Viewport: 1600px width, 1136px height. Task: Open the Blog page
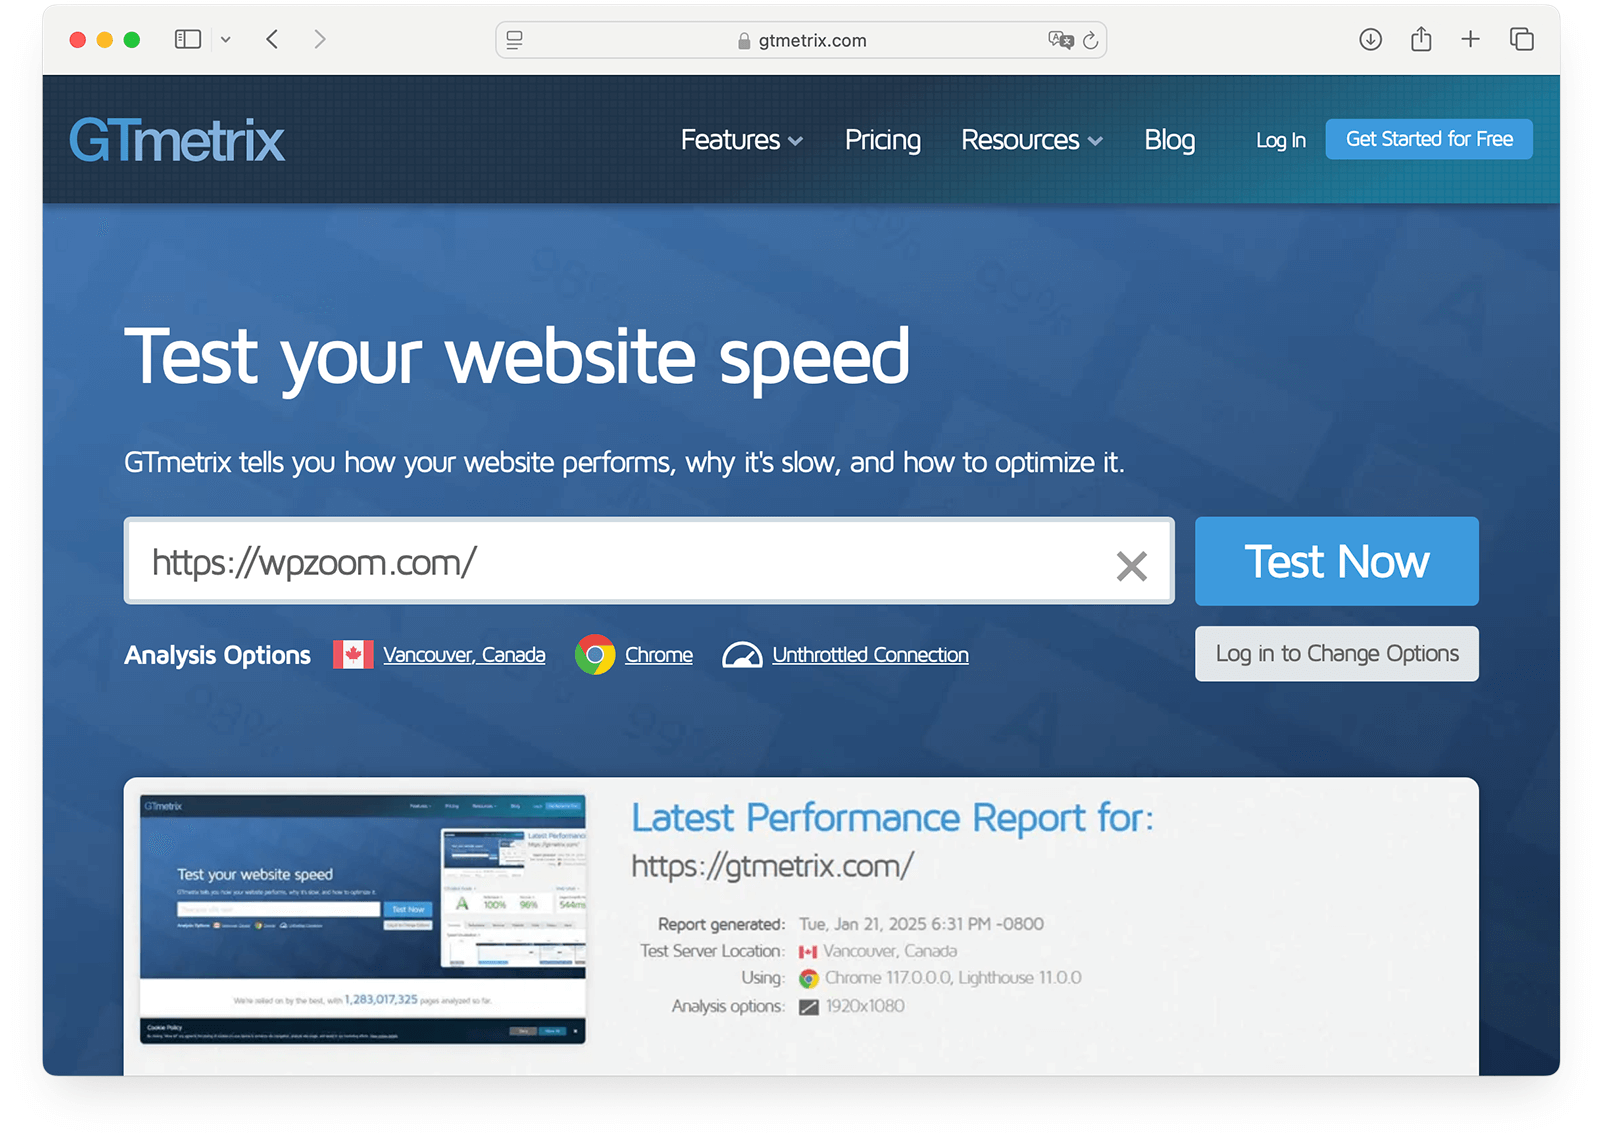pyautogui.click(x=1169, y=140)
